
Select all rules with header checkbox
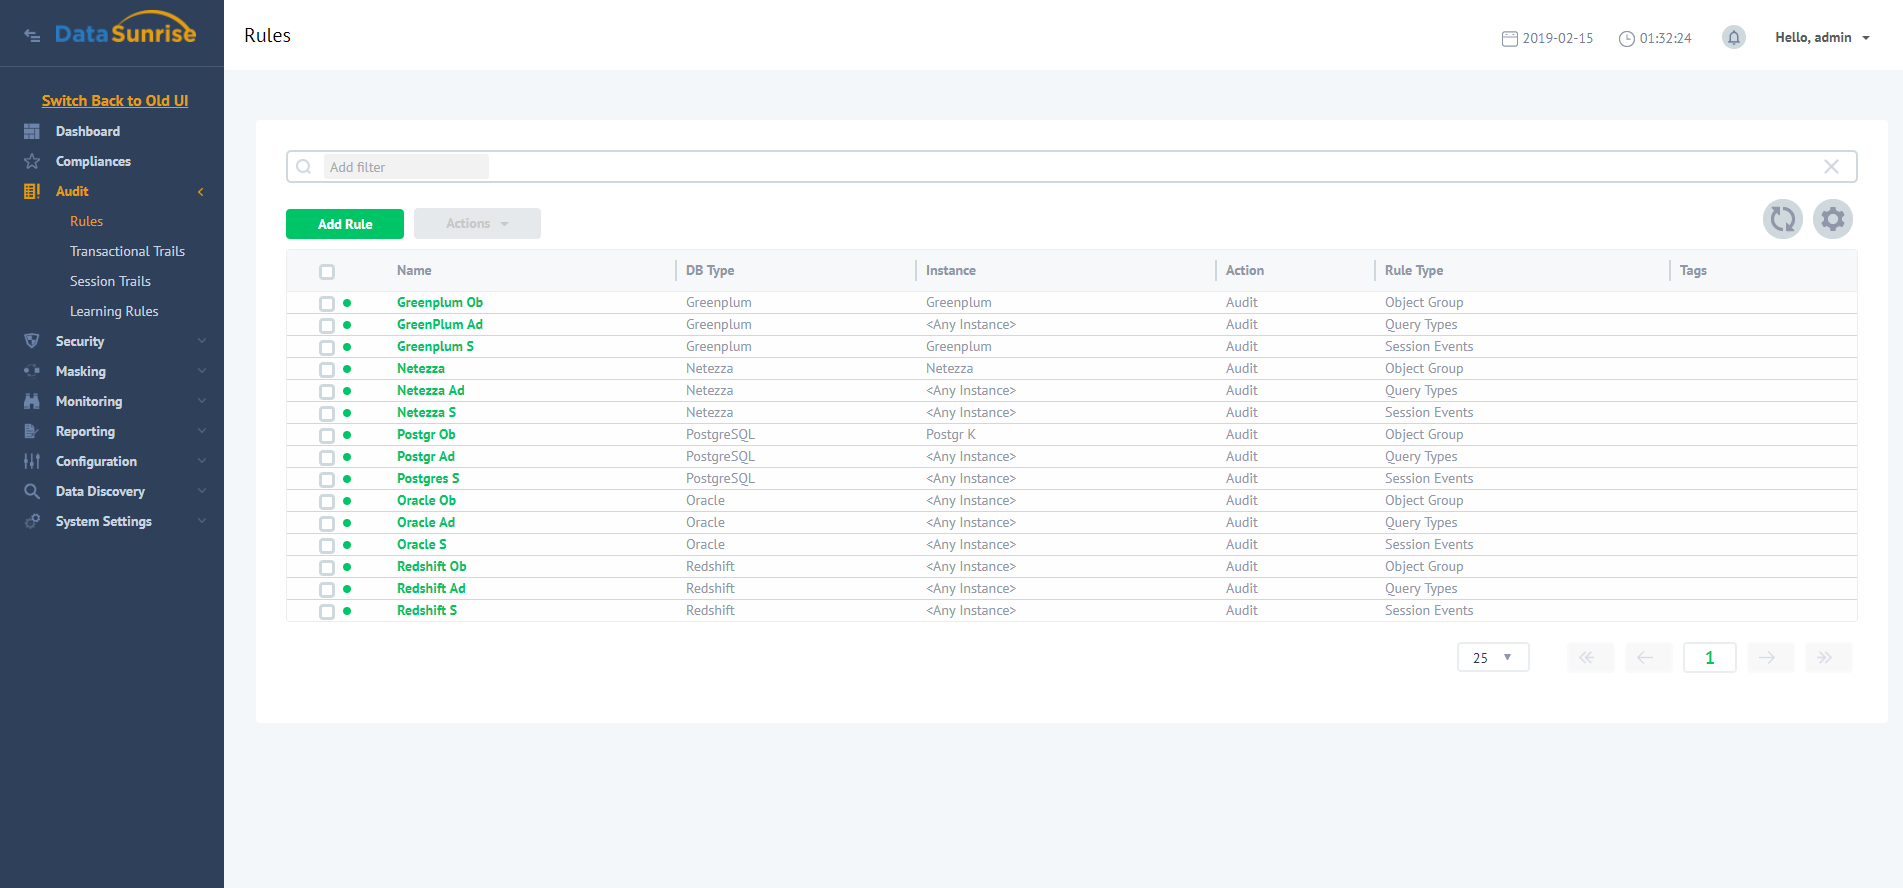point(327,272)
